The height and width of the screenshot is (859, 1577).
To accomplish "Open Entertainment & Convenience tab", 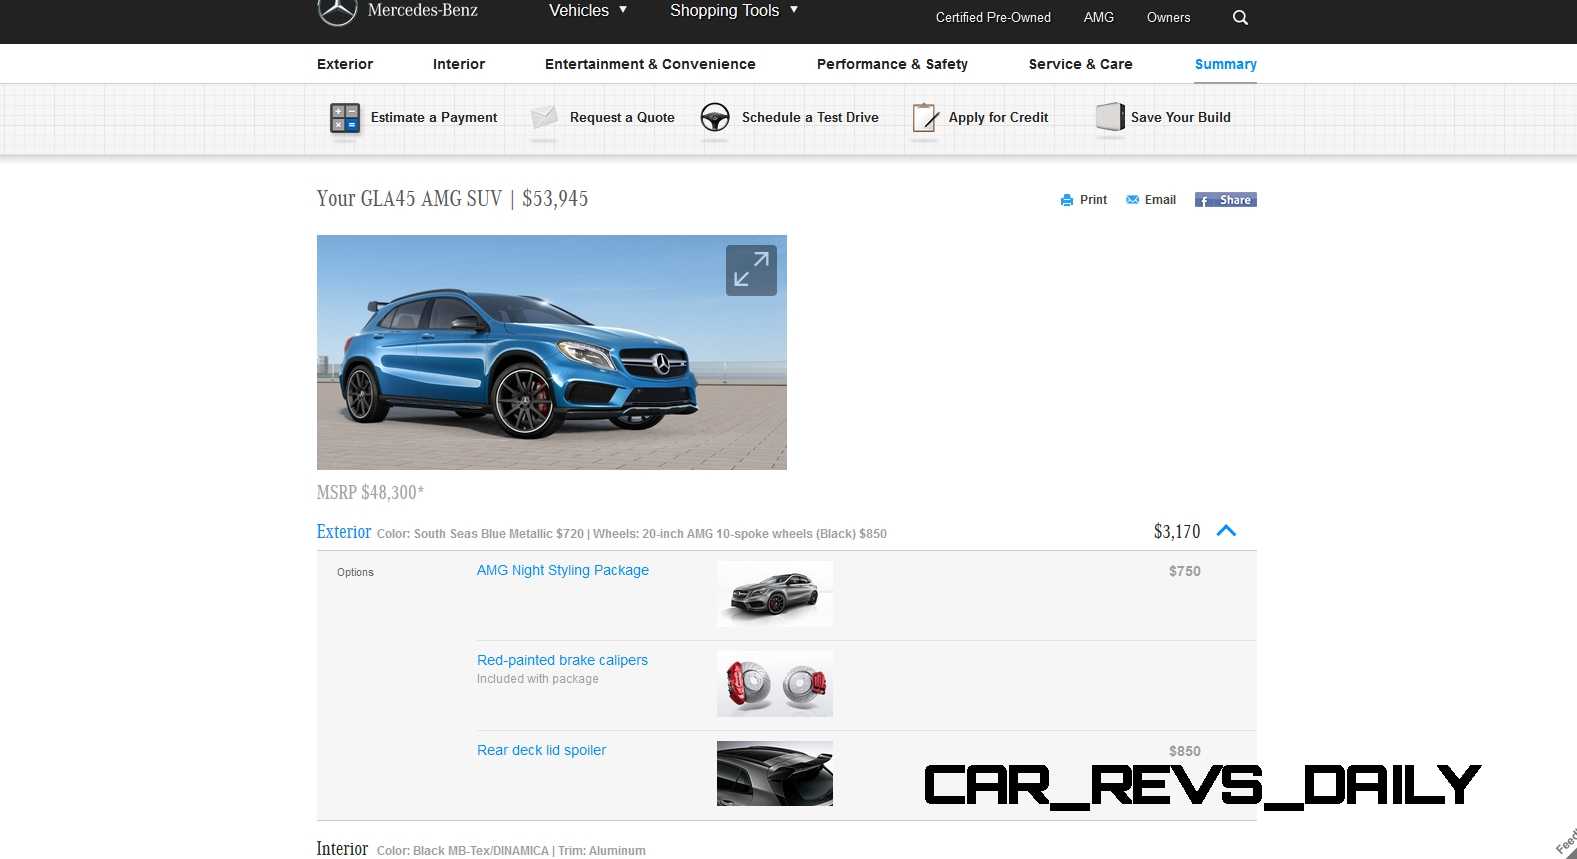I will coord(650,64).
